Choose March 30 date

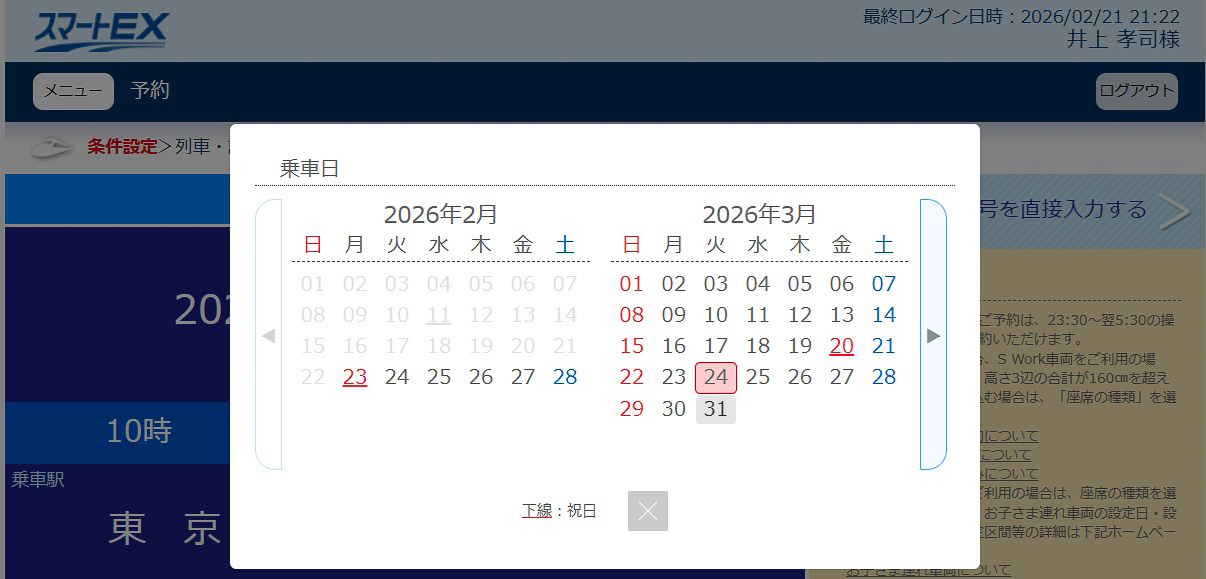click(674, 408)
